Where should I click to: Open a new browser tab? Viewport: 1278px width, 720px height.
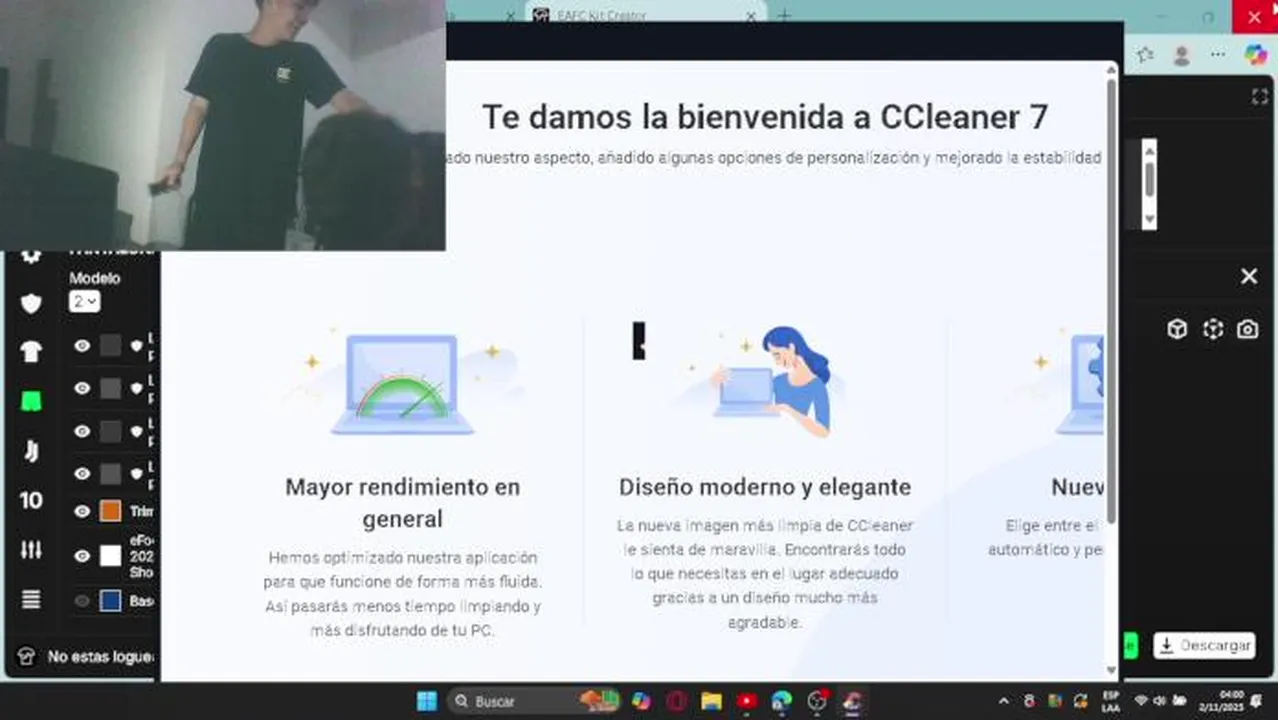pyautogui.click(x=784, y=15)
